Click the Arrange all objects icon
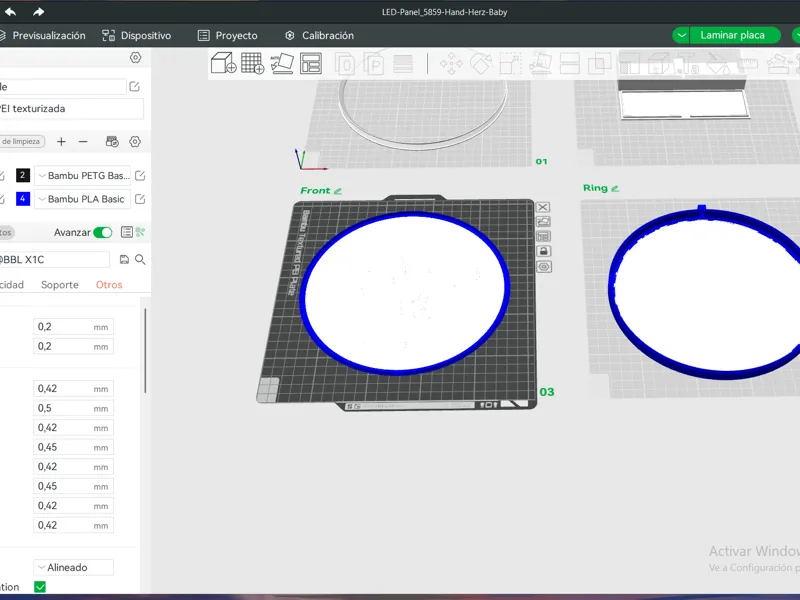The image size is (800, 600). pyautogui.click(x=311, y=63)
